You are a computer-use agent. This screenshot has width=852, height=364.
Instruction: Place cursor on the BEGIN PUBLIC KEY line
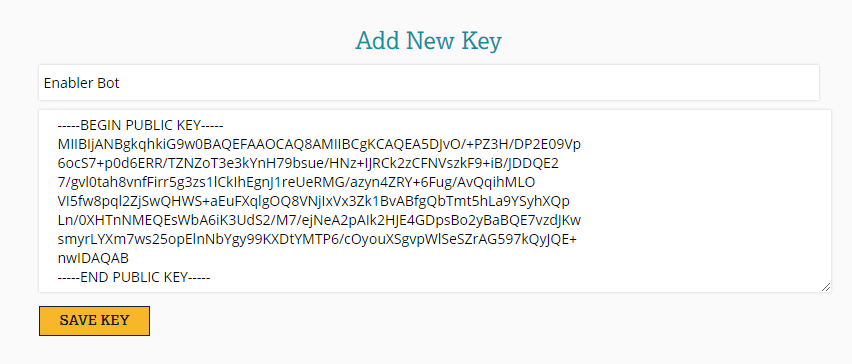140,125
